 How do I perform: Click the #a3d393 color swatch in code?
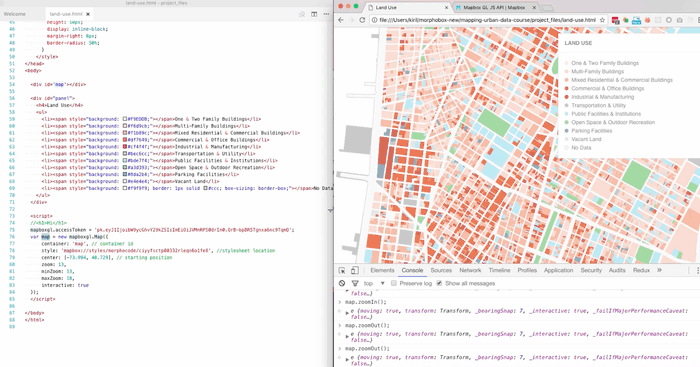coord(125,167)
